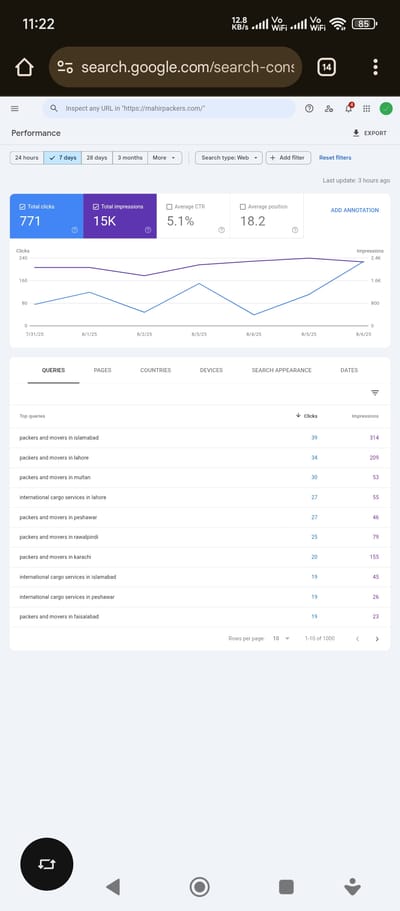400x911 pixels.
Task: Switch to the Countries tab
Action: 155,370
